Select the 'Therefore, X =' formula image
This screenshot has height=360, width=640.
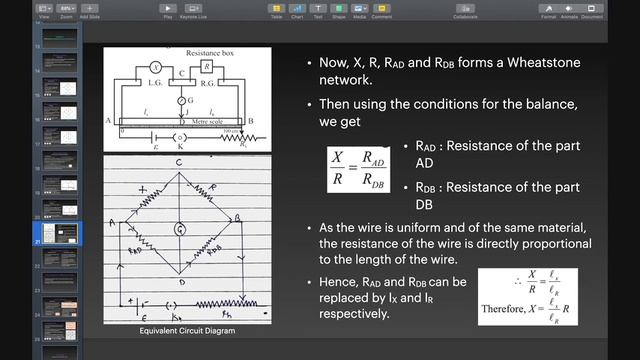[x=528, y=297]
